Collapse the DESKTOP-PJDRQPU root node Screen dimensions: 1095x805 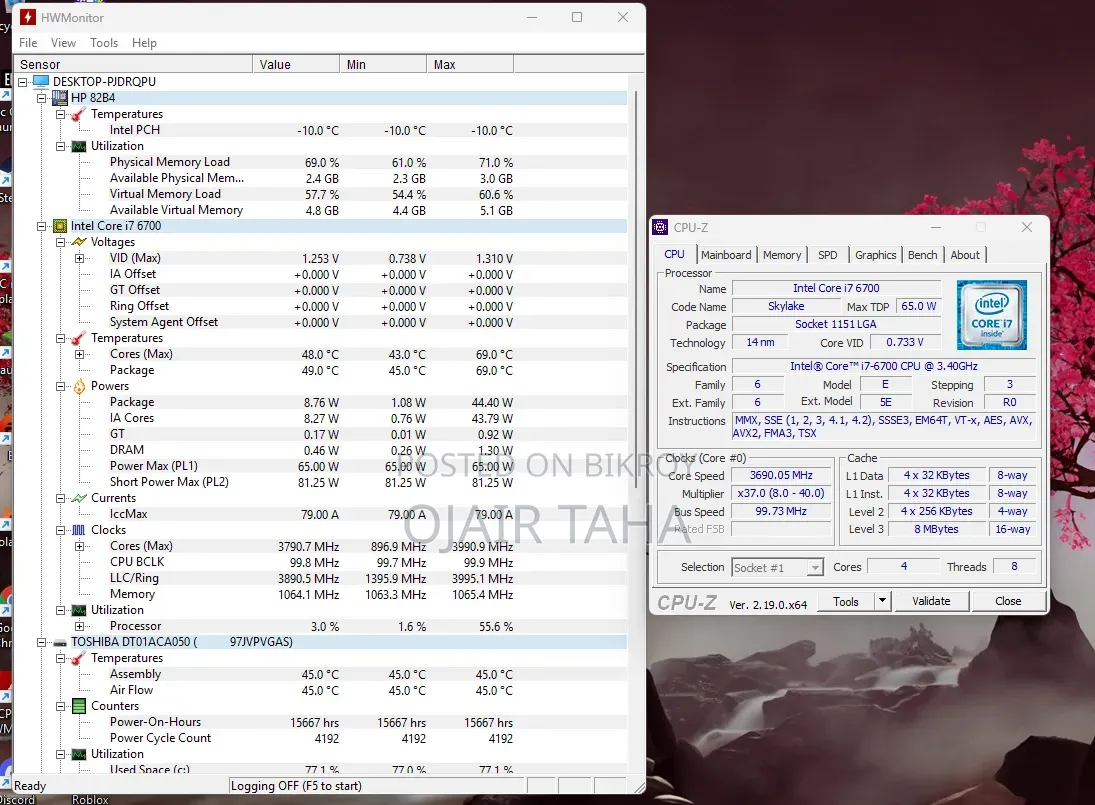click(x=23, y=82)
